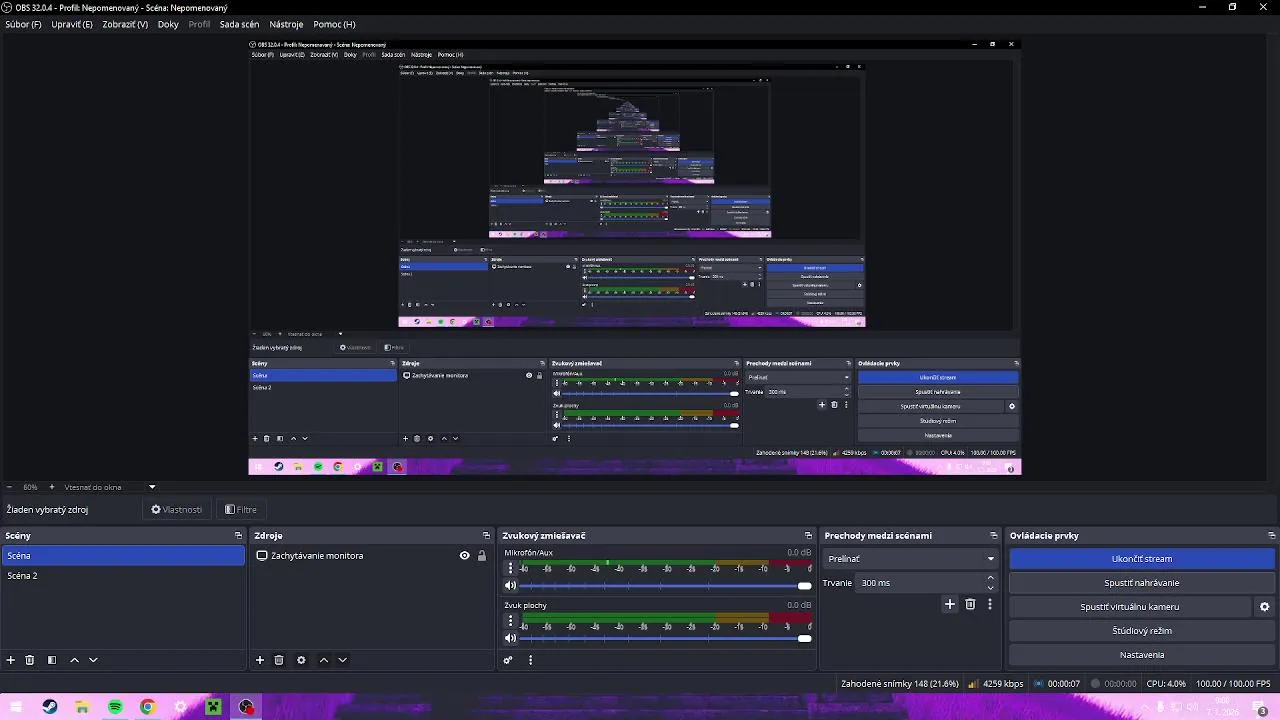1280x720 pixels.
Task: Move scene up arrow in Scény panel
Action: click(x=74, y=660)
